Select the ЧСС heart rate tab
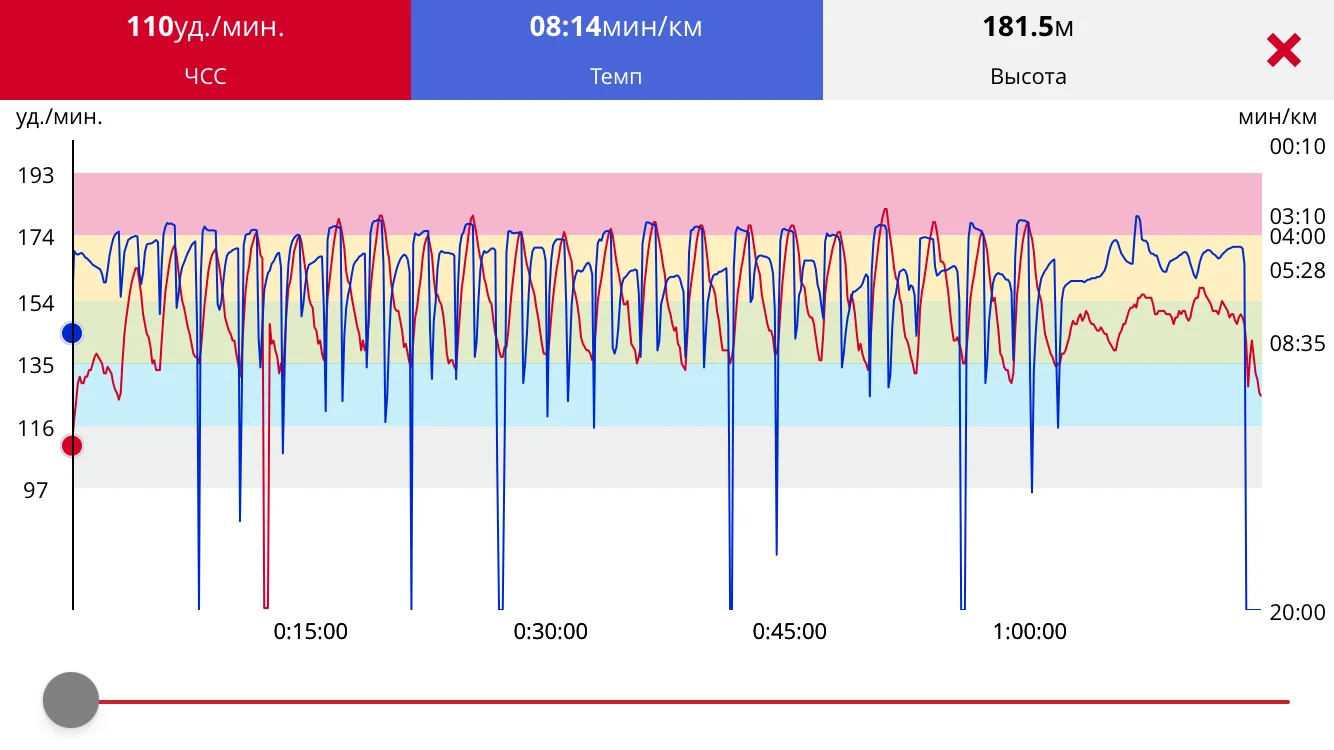This screenshot has height=750, width=1334. (205, 50)
